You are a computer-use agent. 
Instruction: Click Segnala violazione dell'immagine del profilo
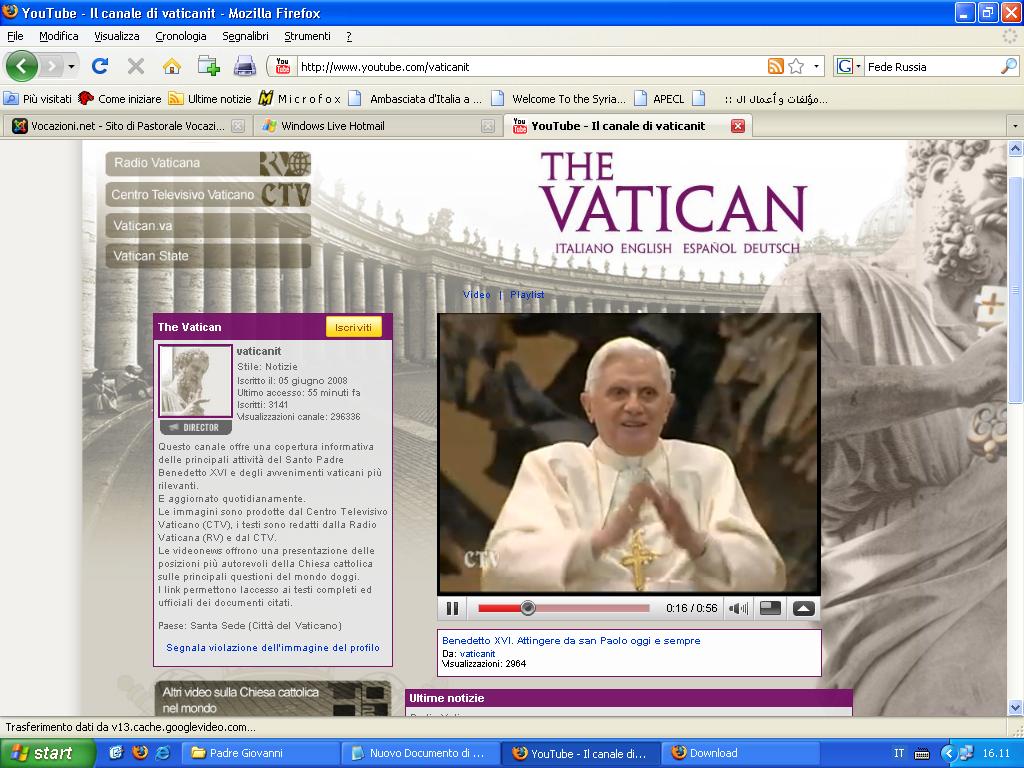(273, 648)
